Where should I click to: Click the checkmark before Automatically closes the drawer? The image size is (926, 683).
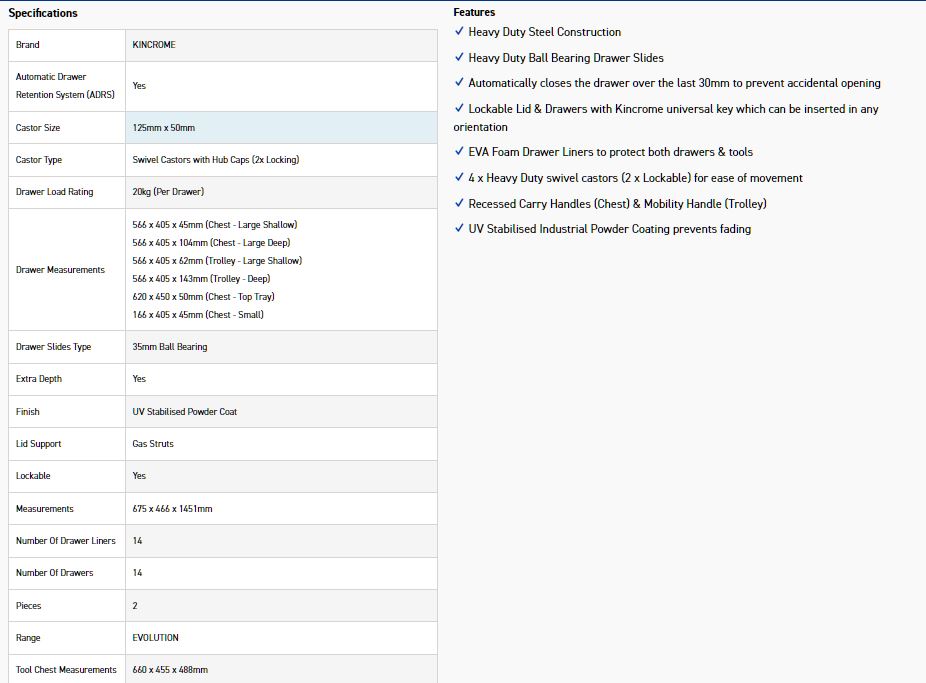[x=459, y=83]
